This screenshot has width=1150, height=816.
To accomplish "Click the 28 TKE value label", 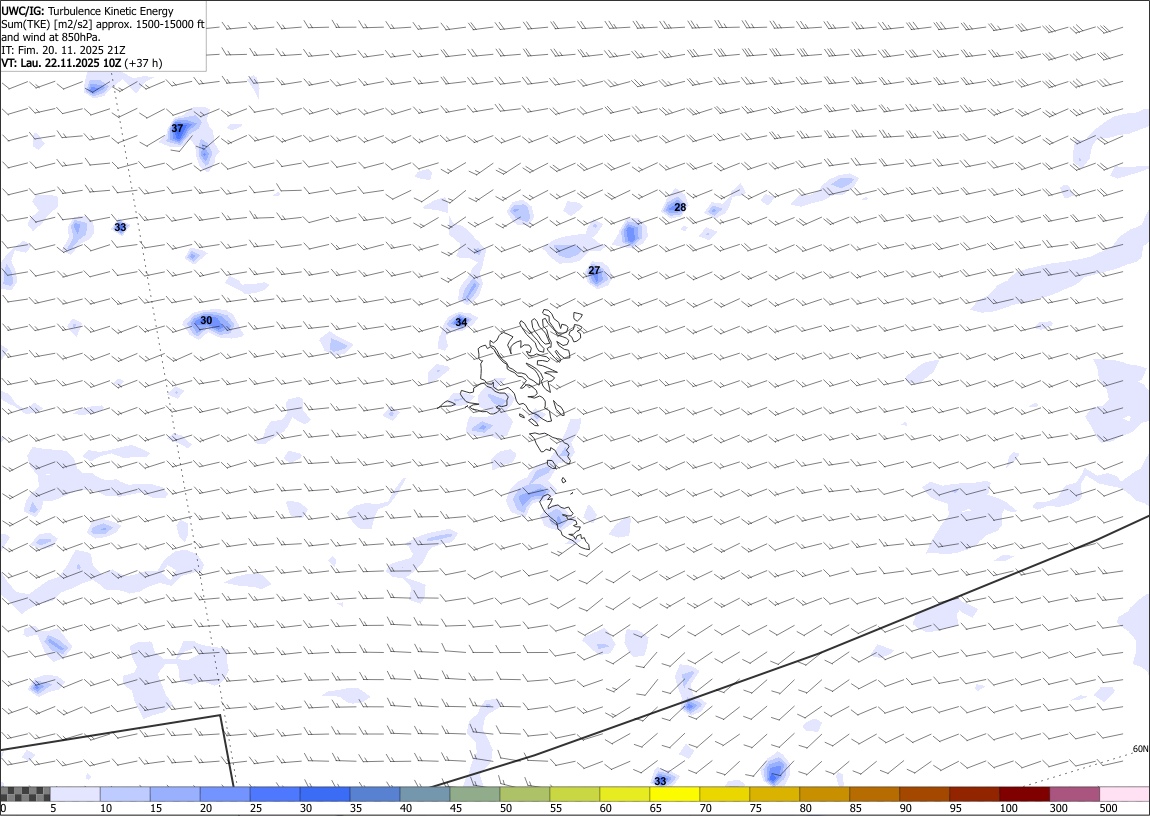I will (680, 207).
